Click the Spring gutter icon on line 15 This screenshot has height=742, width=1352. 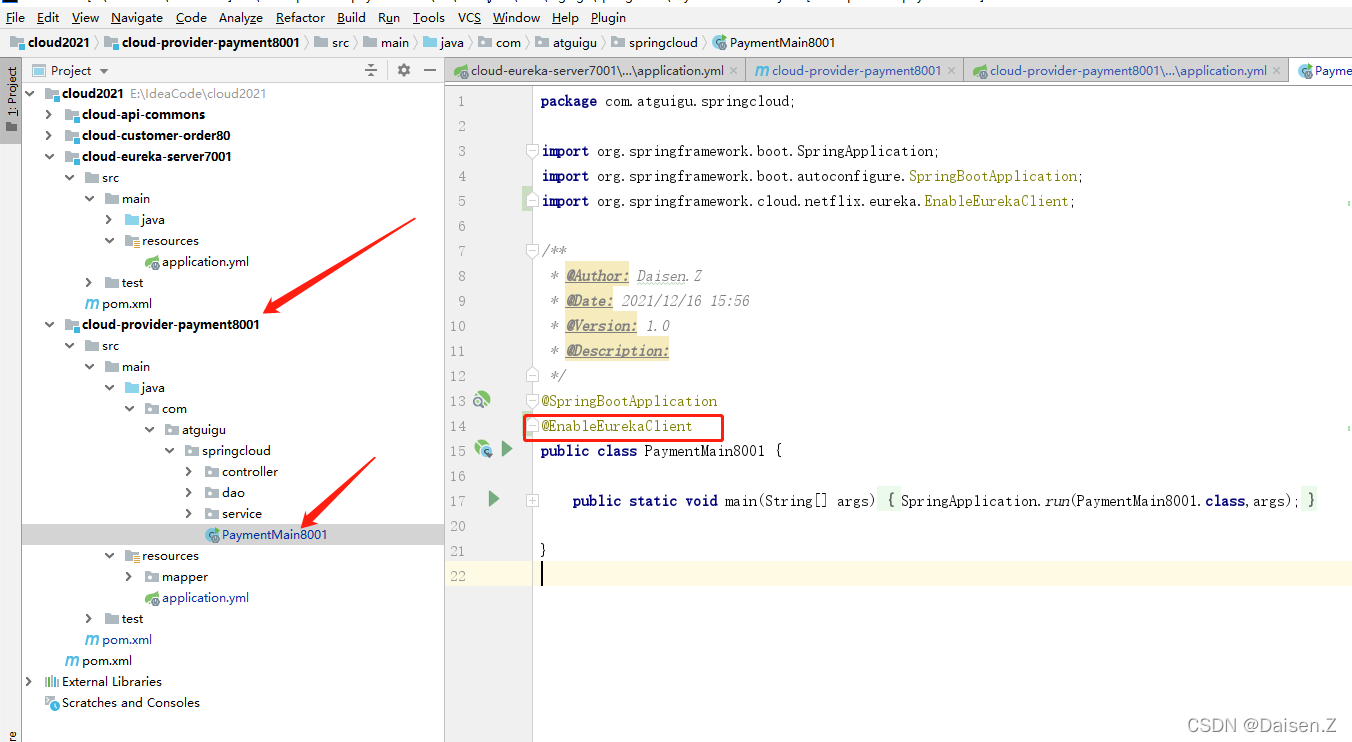(x=483, y=449)
